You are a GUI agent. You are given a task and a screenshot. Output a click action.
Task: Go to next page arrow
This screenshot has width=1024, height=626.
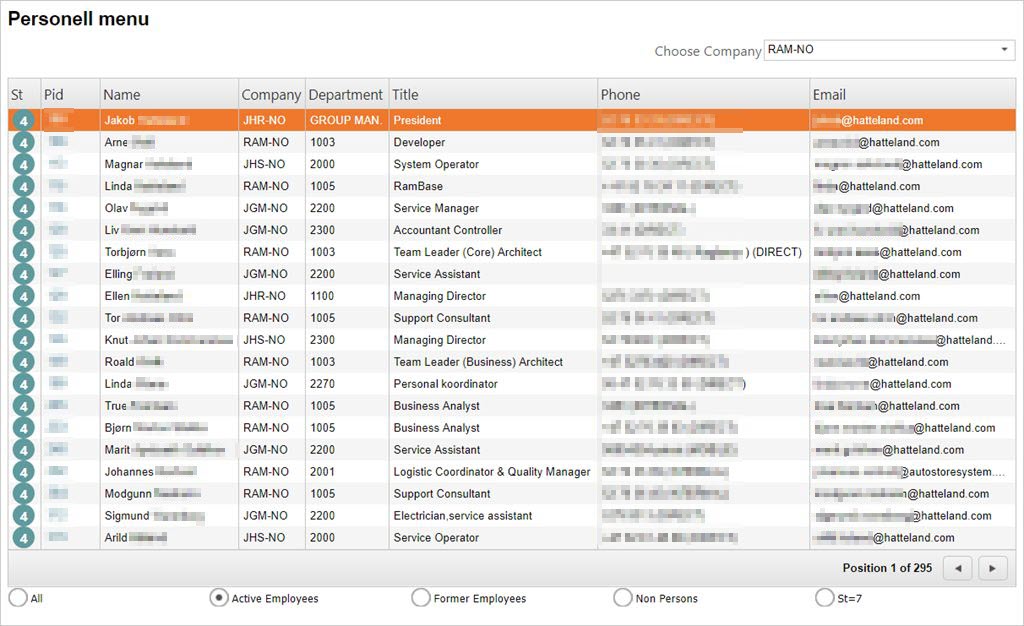(x=992, y=568)
